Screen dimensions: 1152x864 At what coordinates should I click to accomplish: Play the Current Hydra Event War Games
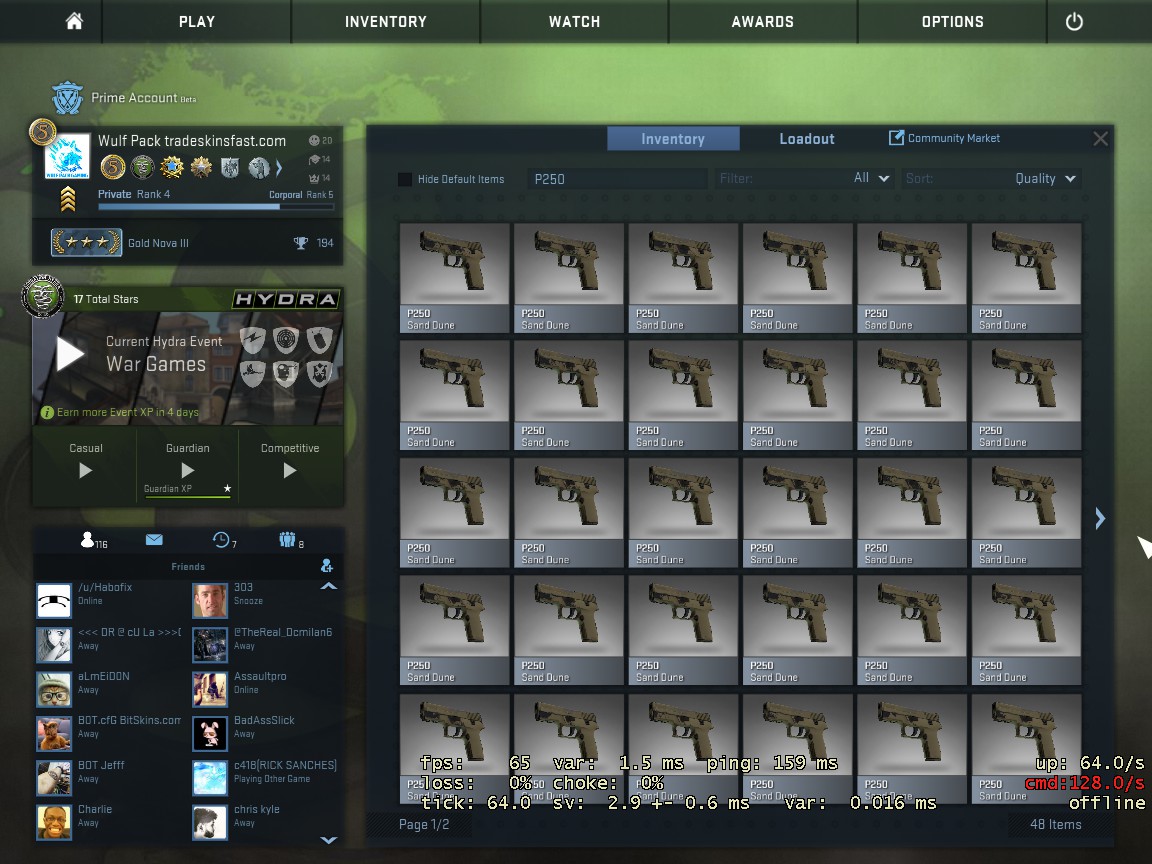(71, 355)
